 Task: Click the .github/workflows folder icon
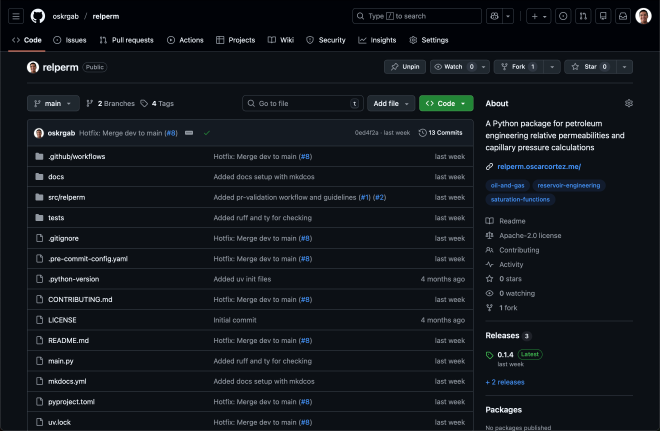coord(39,157)
